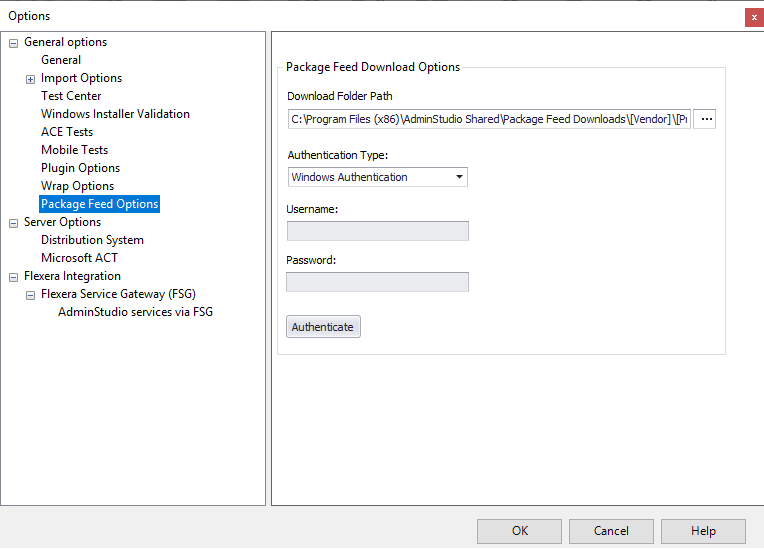Collapse the Flexera Integration tree node

coord(13,277)
